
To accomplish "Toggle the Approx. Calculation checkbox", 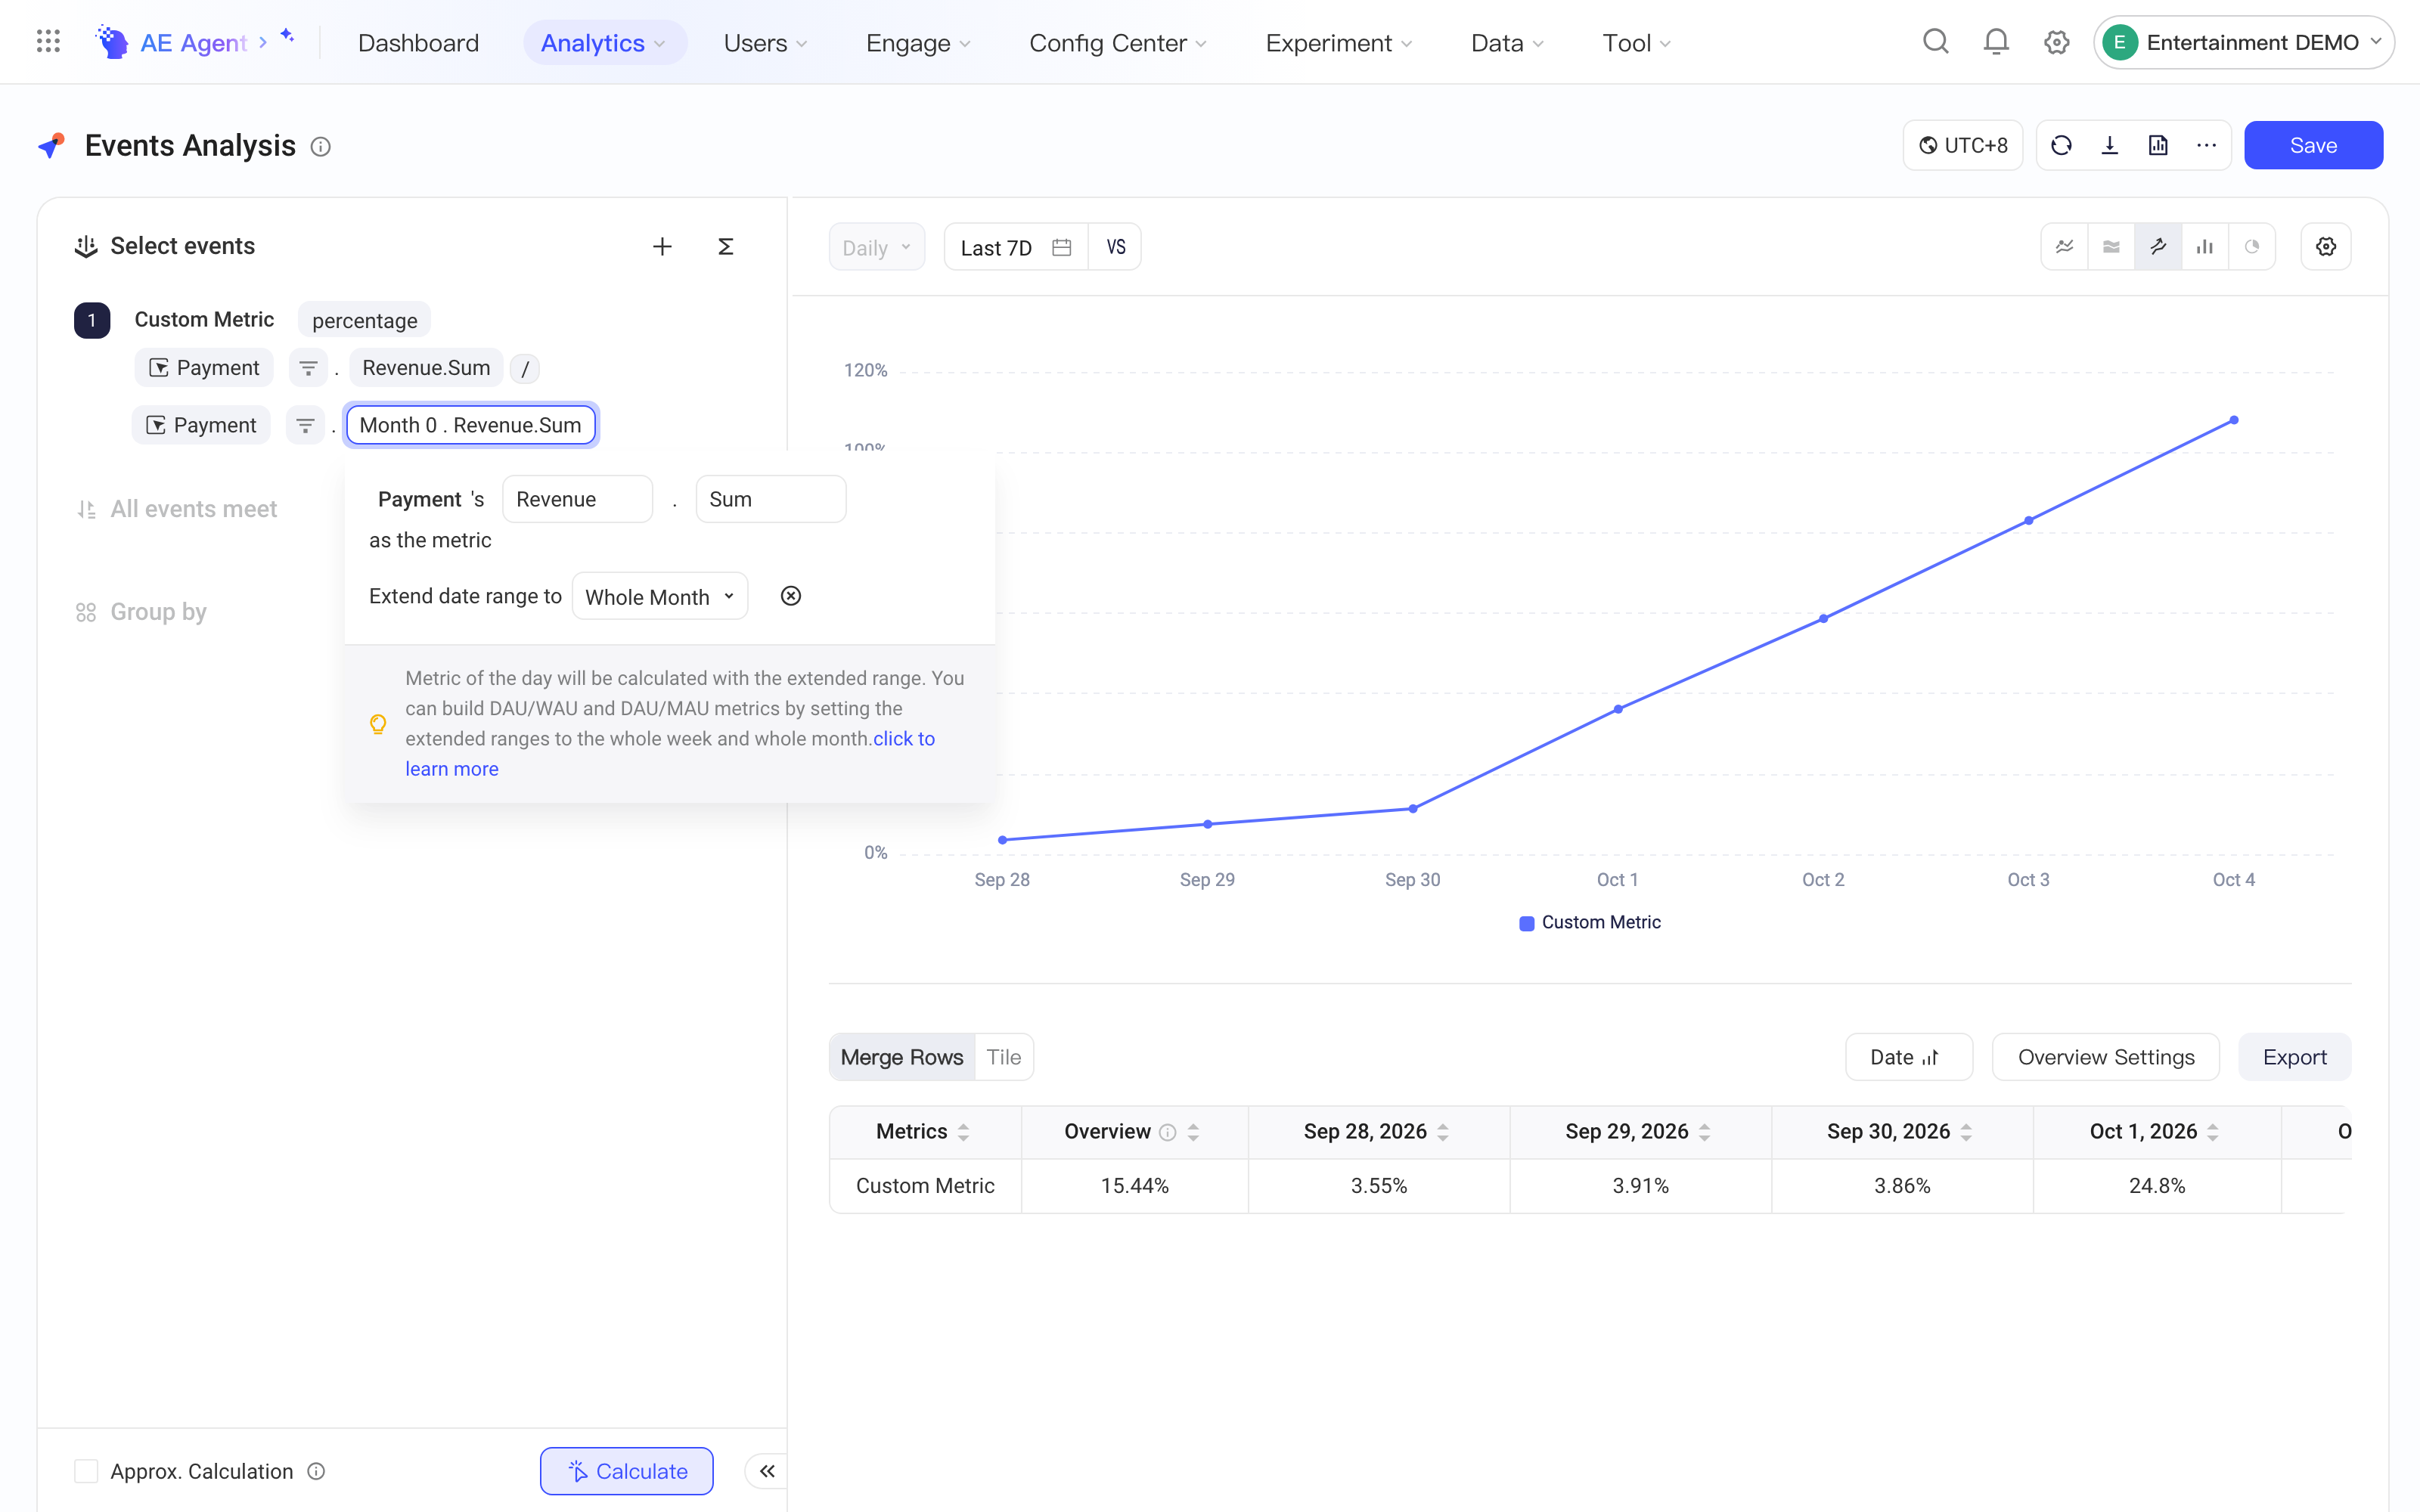I will pyautogui.click(x=86, y=1471).
